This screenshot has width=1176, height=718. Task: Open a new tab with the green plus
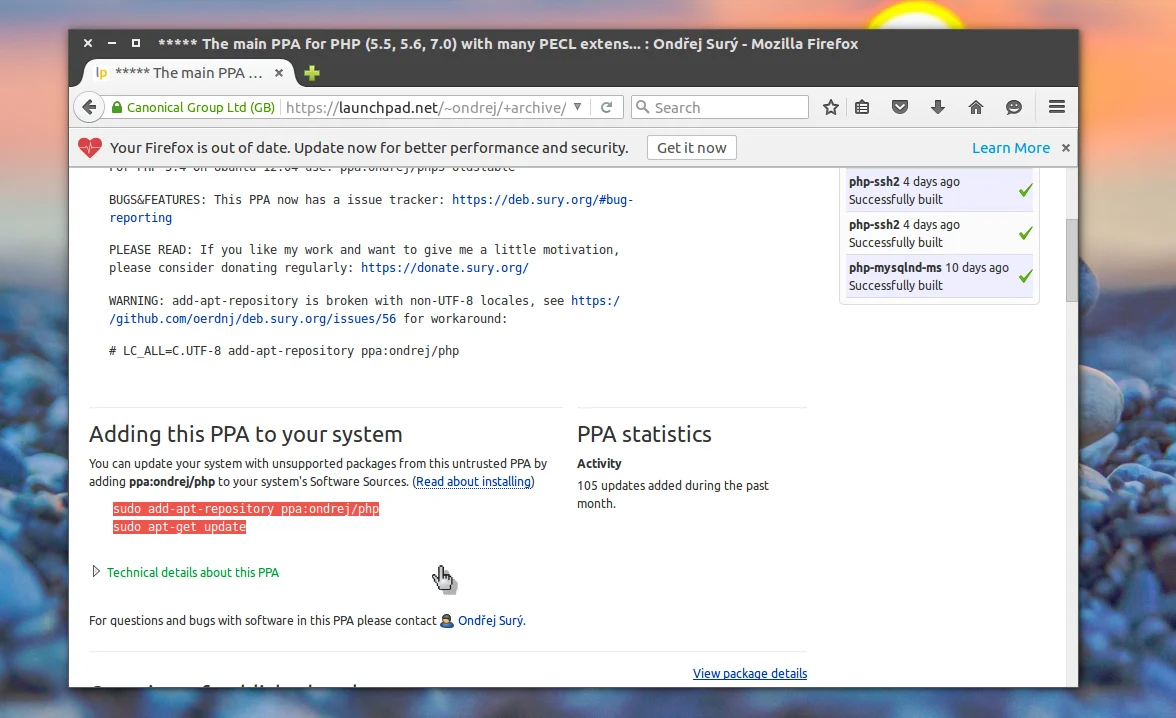pyautogui.click(x=312, y=73)
